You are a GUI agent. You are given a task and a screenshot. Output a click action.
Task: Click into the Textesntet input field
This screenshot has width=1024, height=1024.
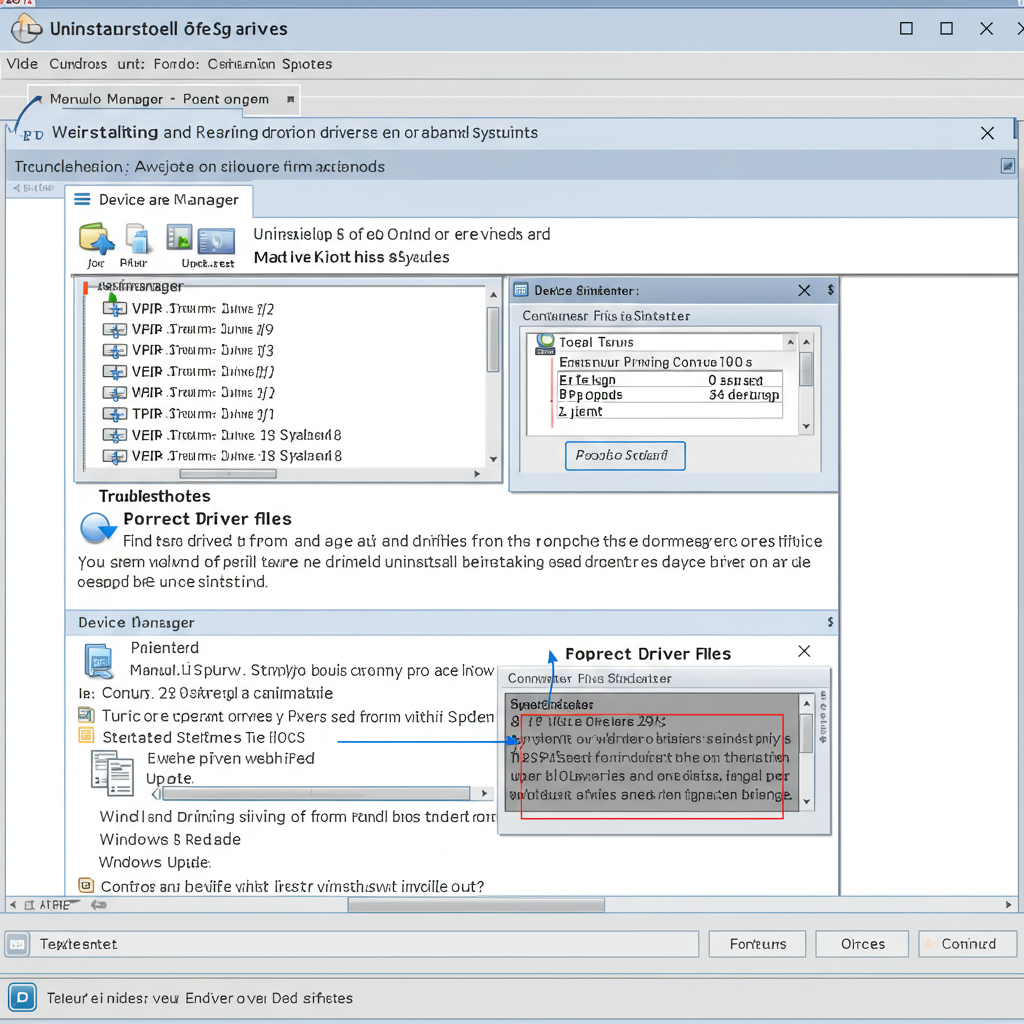coord(367,944)
